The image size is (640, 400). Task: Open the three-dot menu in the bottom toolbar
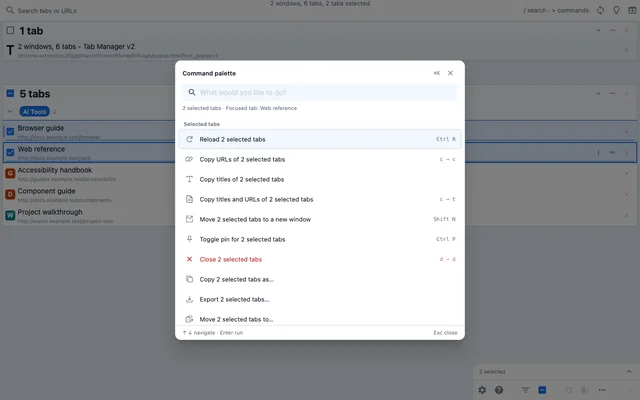click(602, 390)
